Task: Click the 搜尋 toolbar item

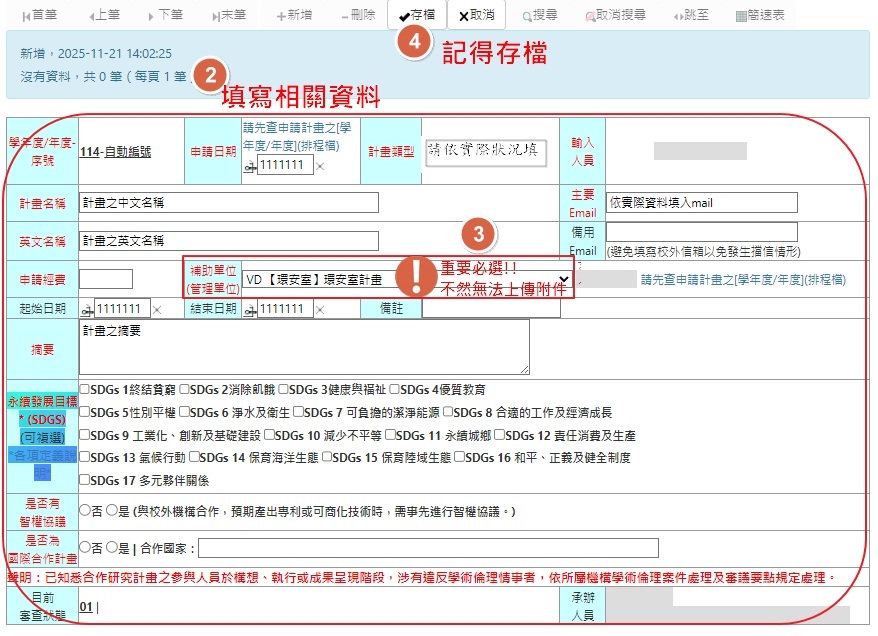Action: point(539,16)
